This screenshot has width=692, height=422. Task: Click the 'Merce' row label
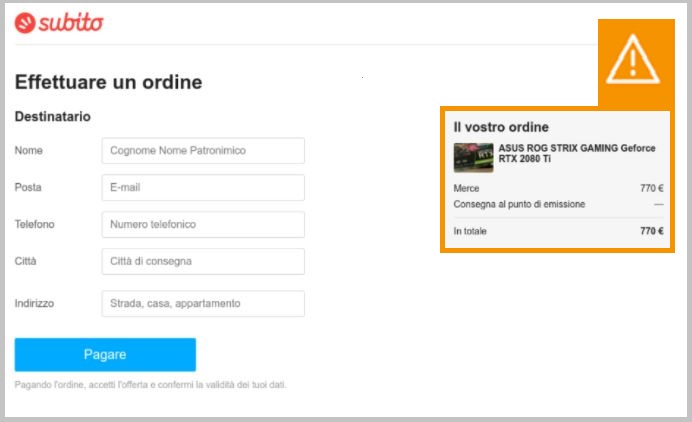click(466, 188)
